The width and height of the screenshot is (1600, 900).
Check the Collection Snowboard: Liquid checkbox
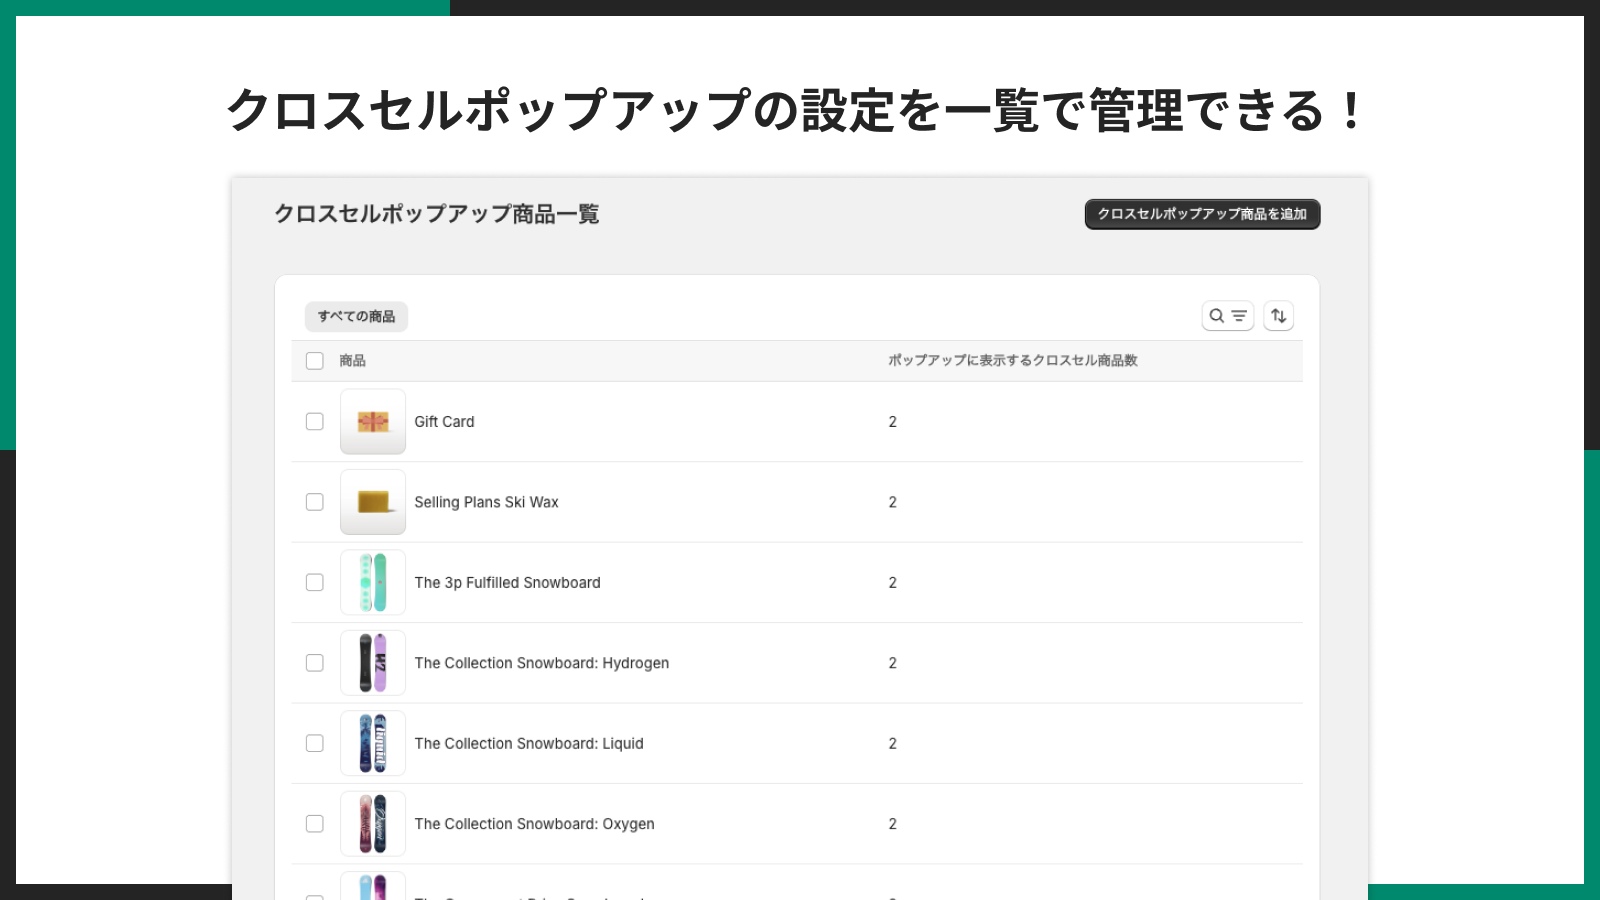pyautogui.click(x=315, y=743)
